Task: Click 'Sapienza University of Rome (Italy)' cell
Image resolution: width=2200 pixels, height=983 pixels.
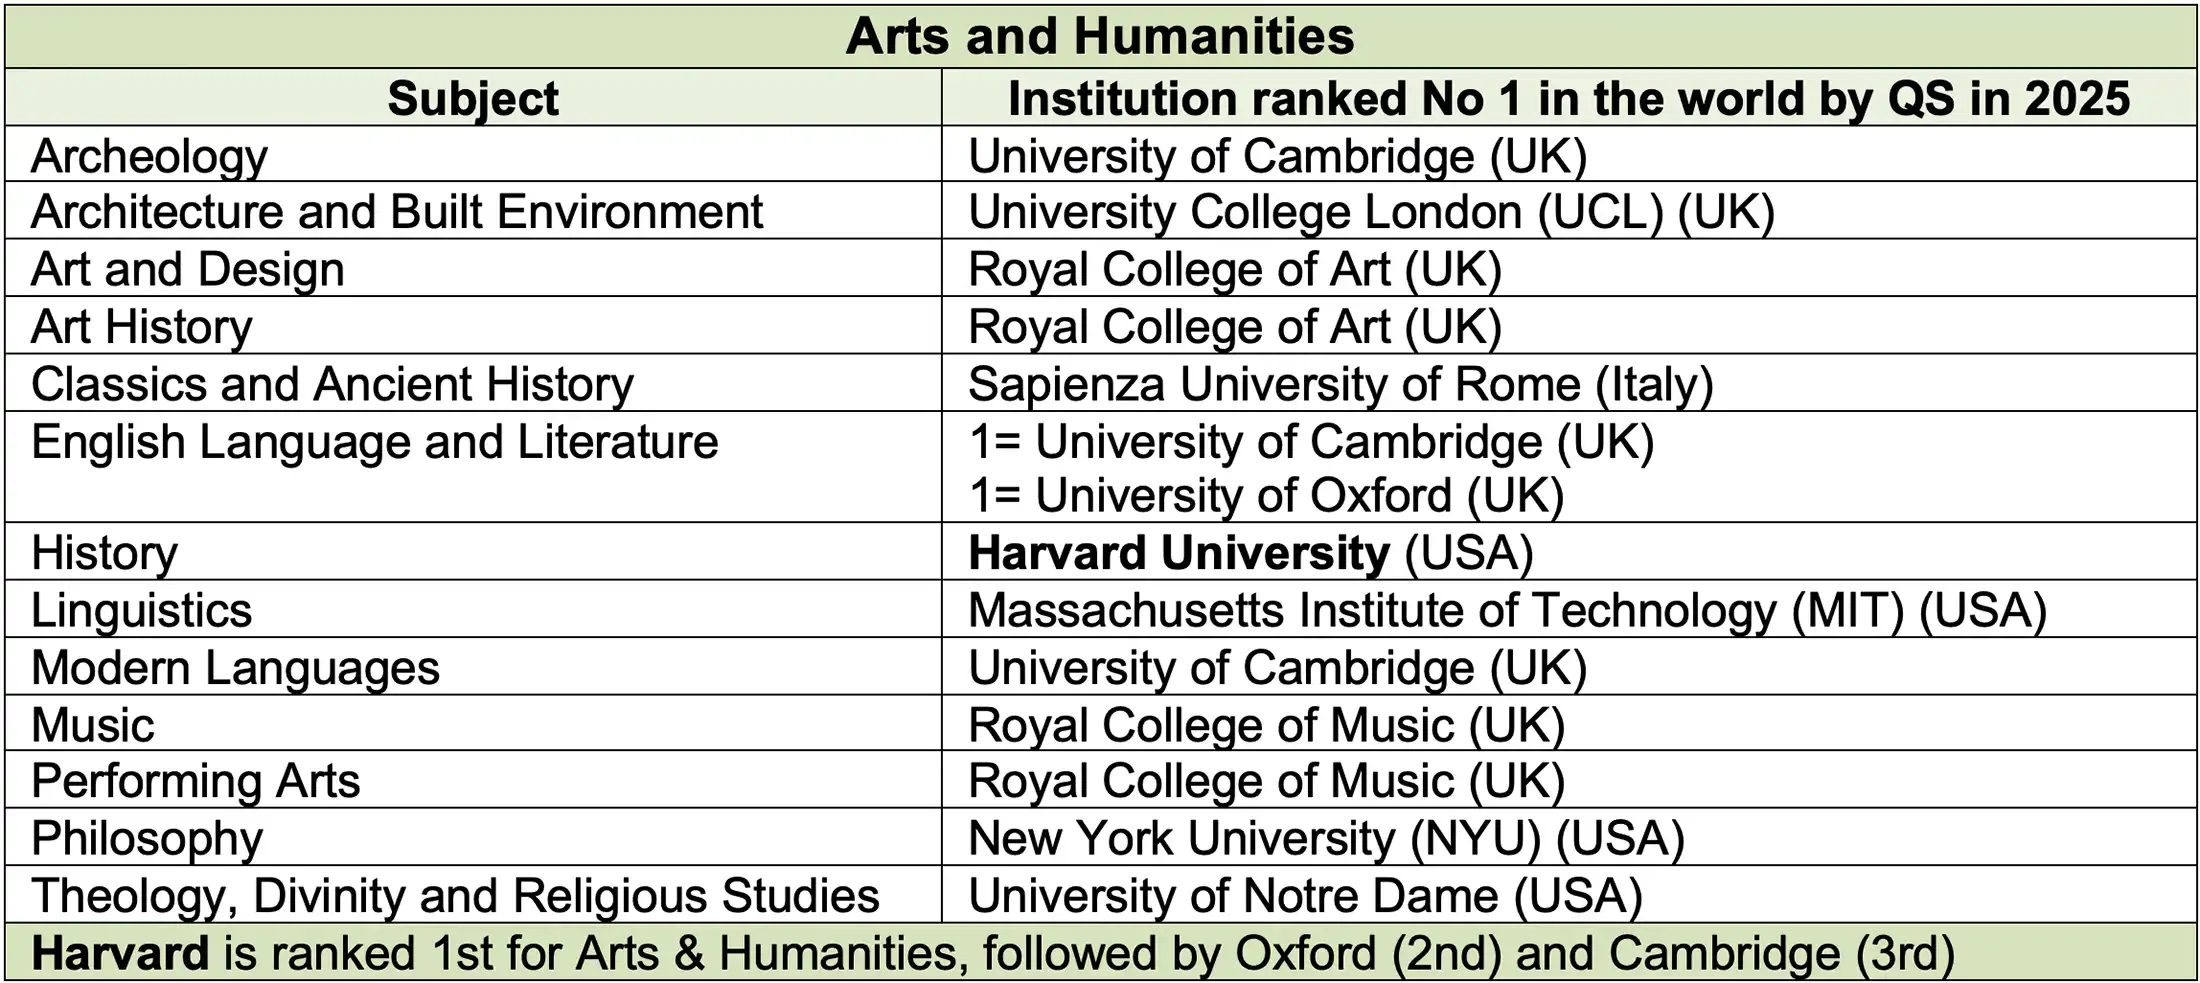Action: [1340, 384]
